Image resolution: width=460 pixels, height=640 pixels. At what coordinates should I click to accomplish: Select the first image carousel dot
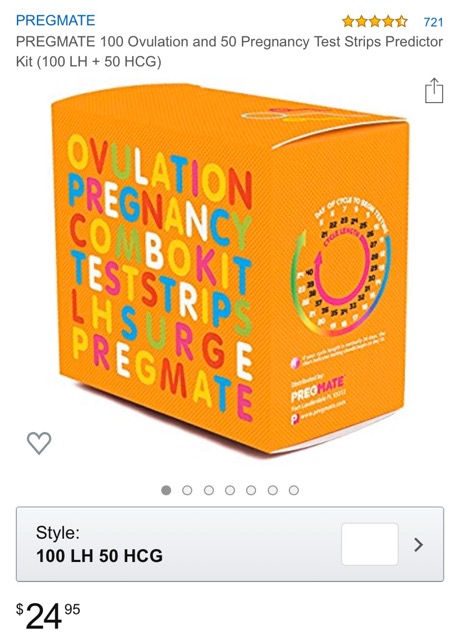click(x=166, y=490)
